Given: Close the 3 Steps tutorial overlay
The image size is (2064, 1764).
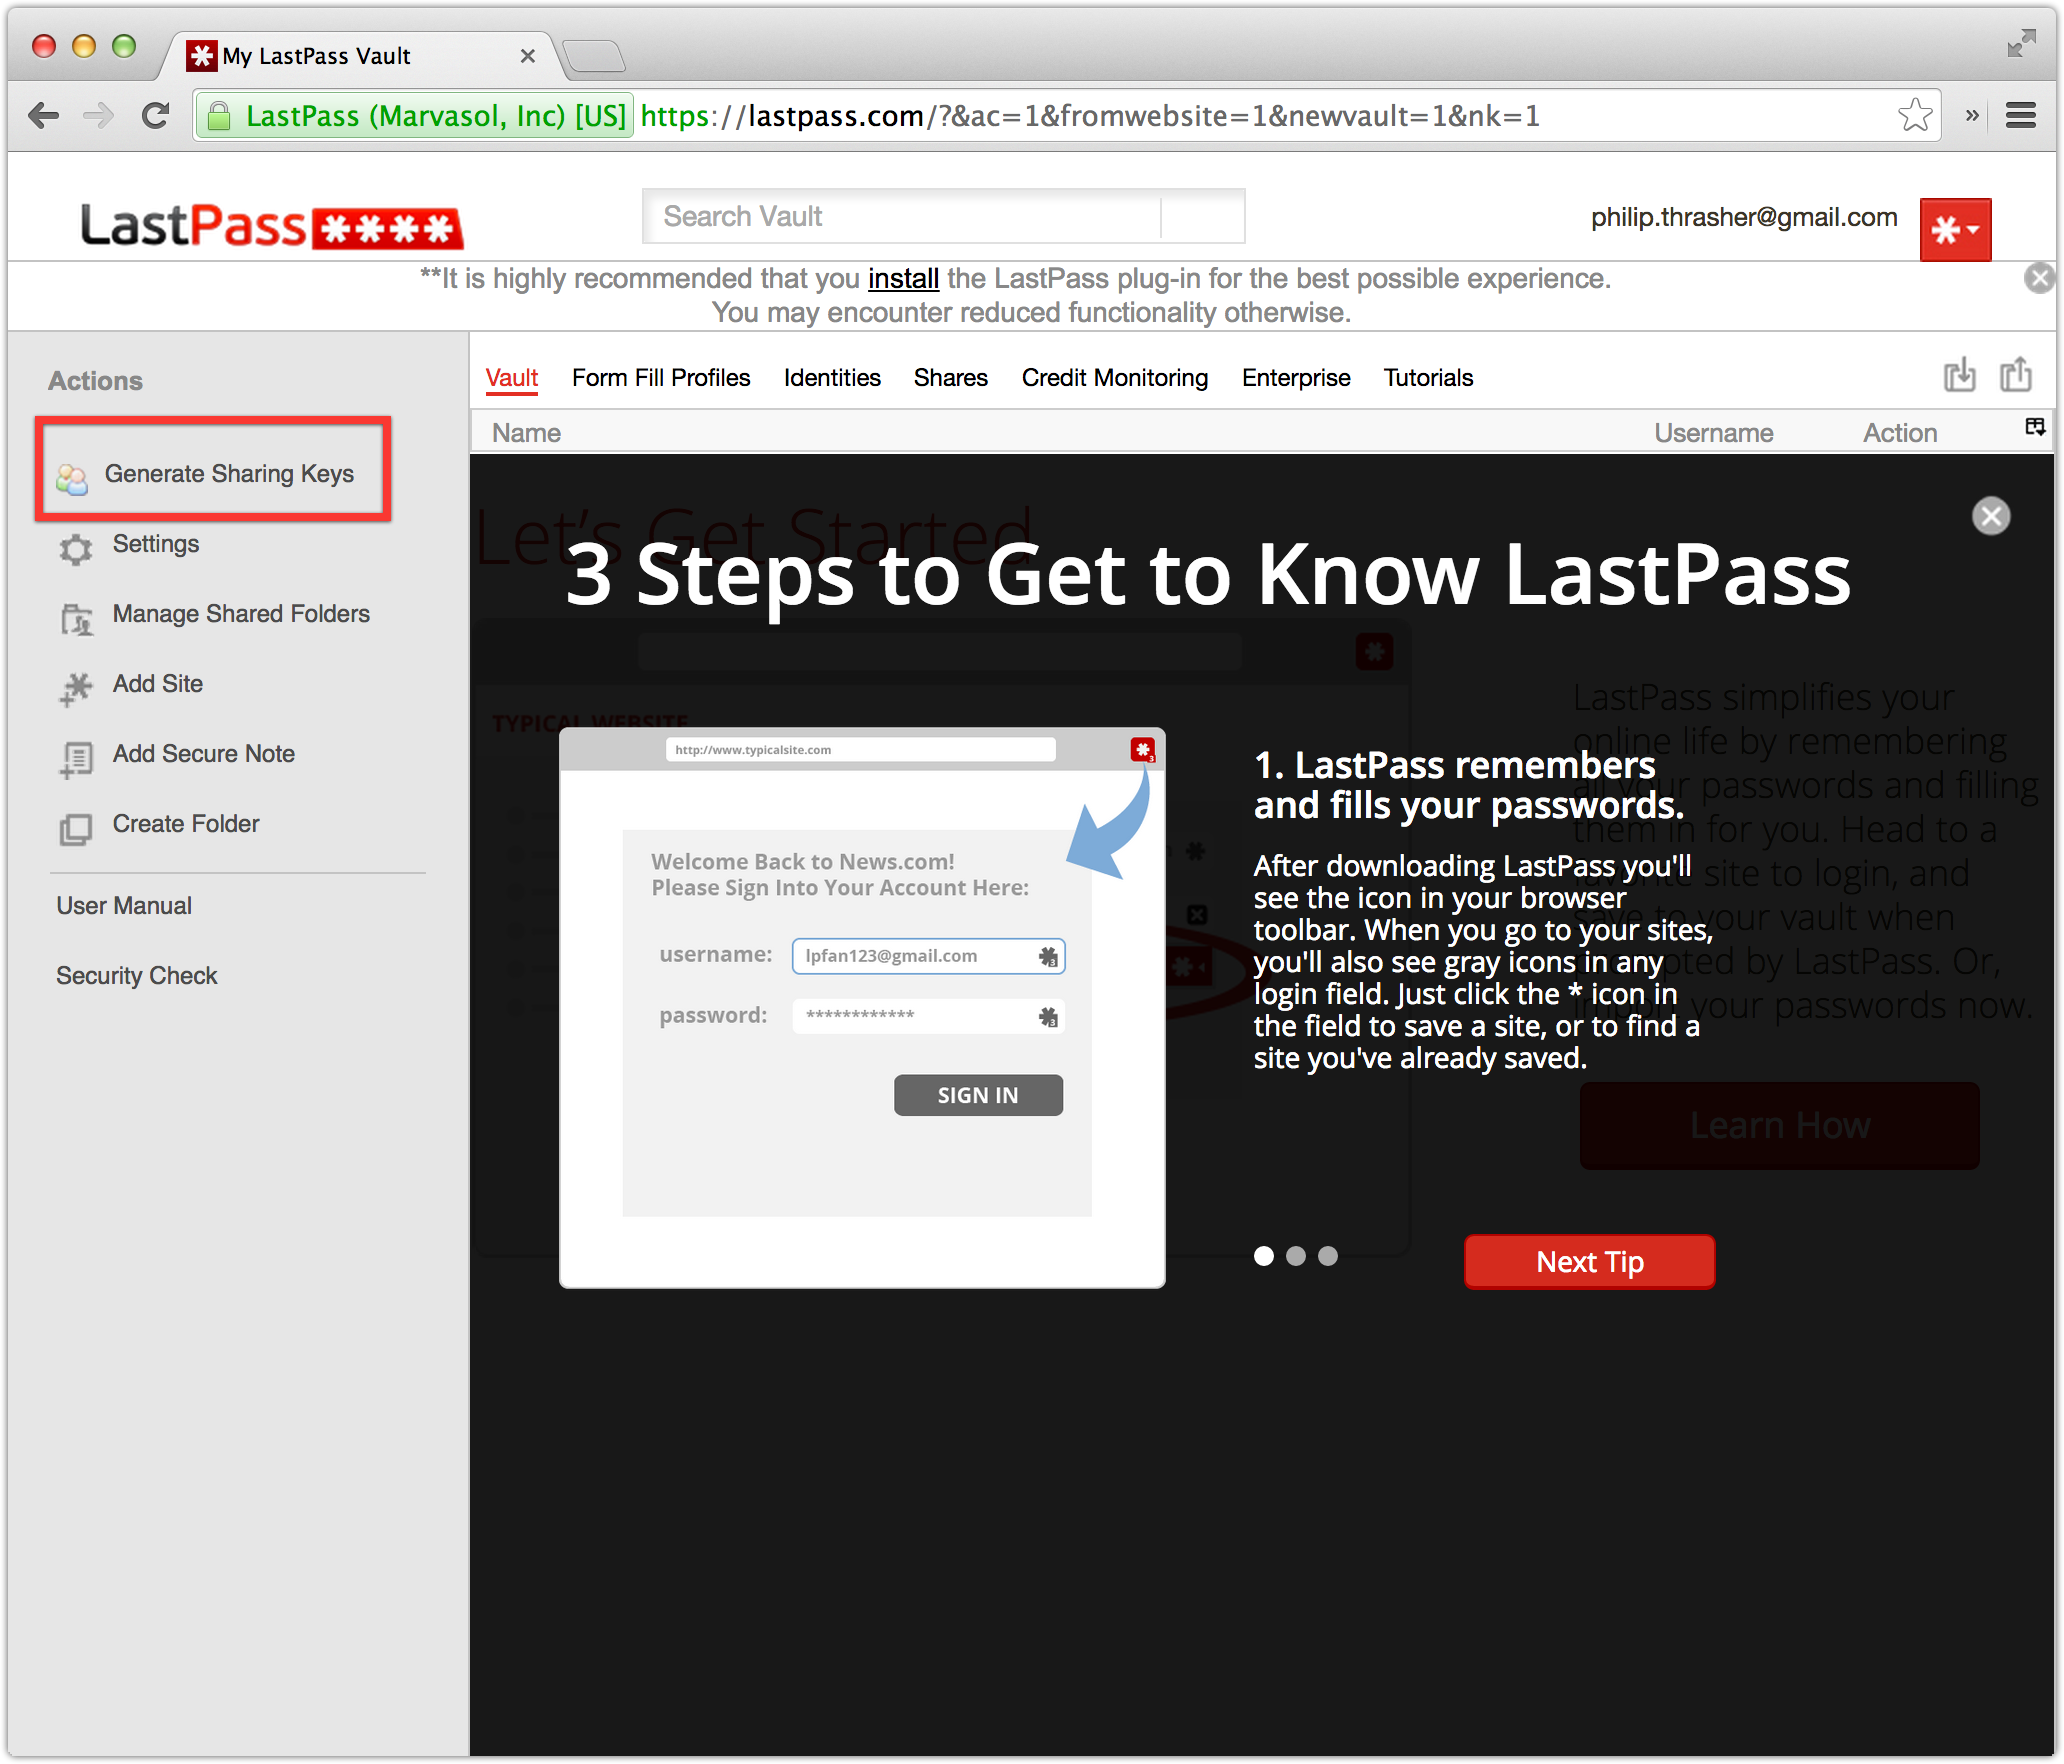Looking at the screenshot, I should coord(1990,516).
